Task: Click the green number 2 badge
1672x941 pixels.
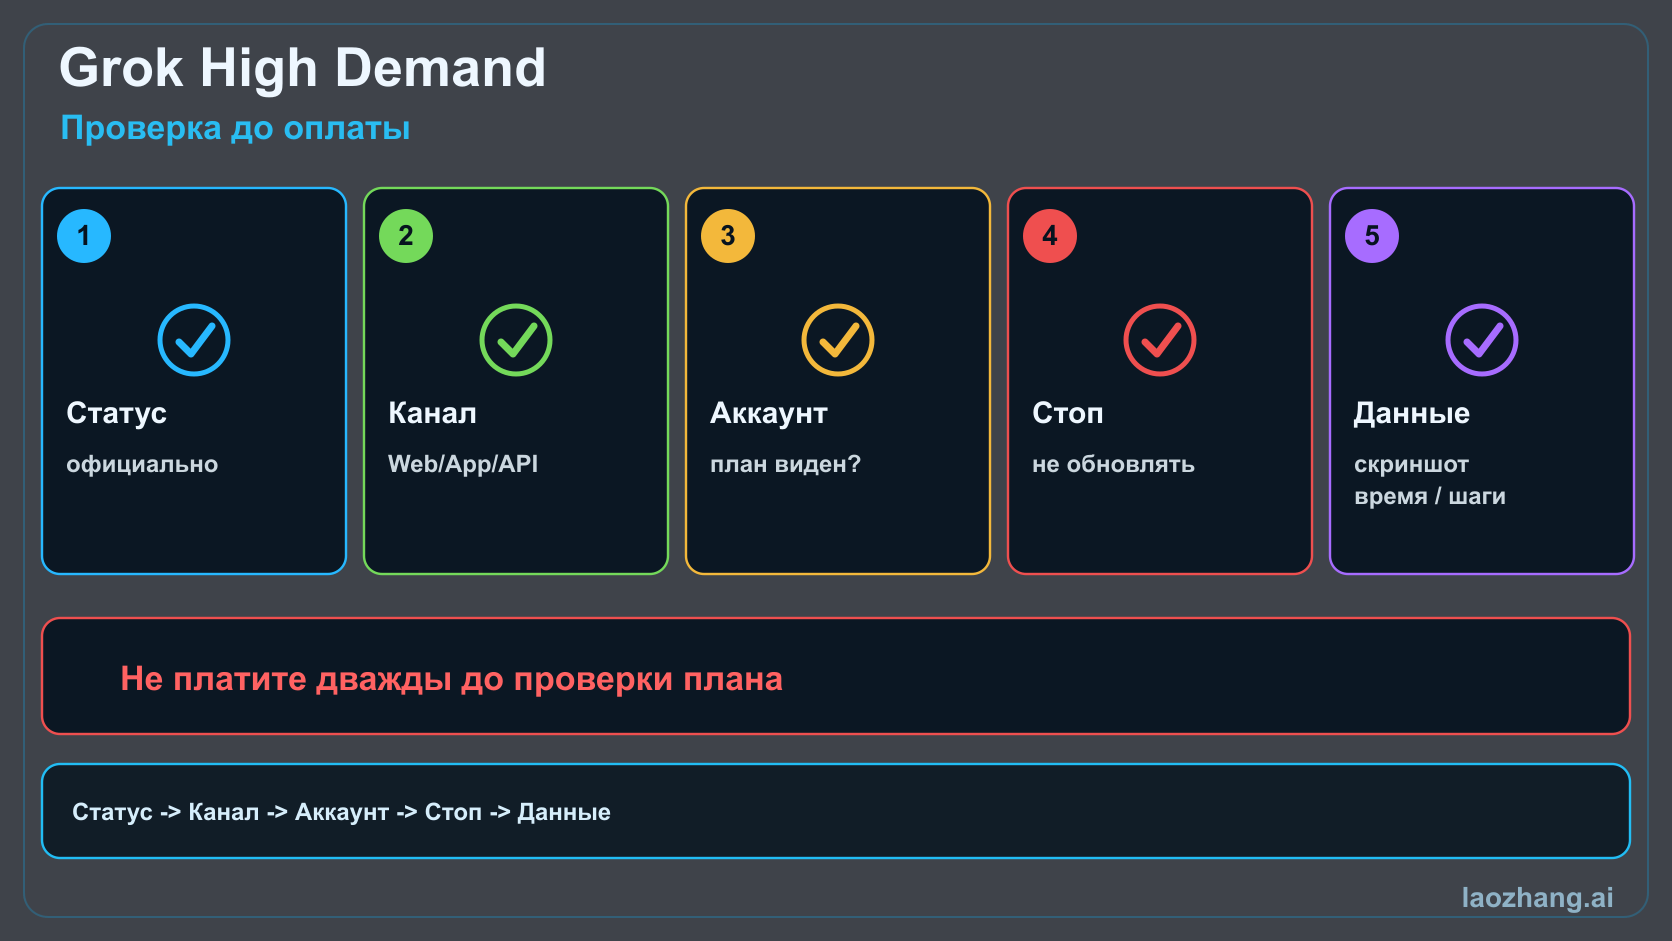Action: [x=406, y=236]
